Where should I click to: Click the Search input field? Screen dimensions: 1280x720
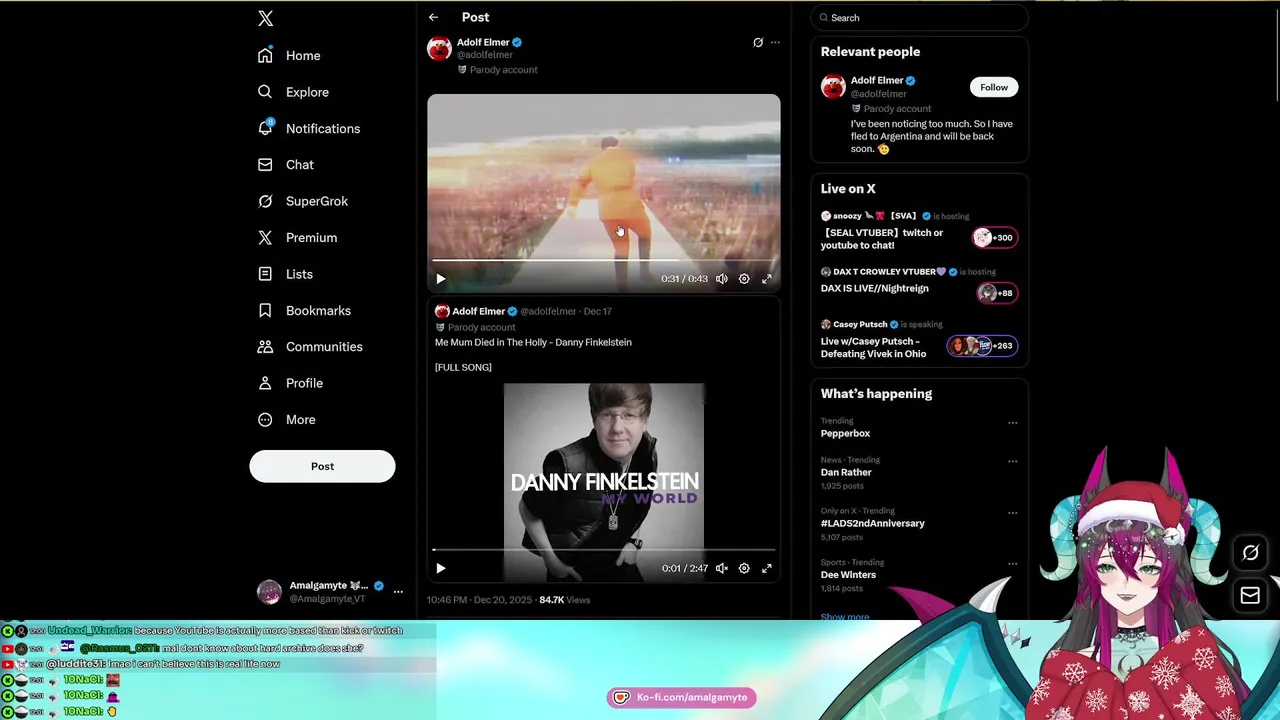919,18
